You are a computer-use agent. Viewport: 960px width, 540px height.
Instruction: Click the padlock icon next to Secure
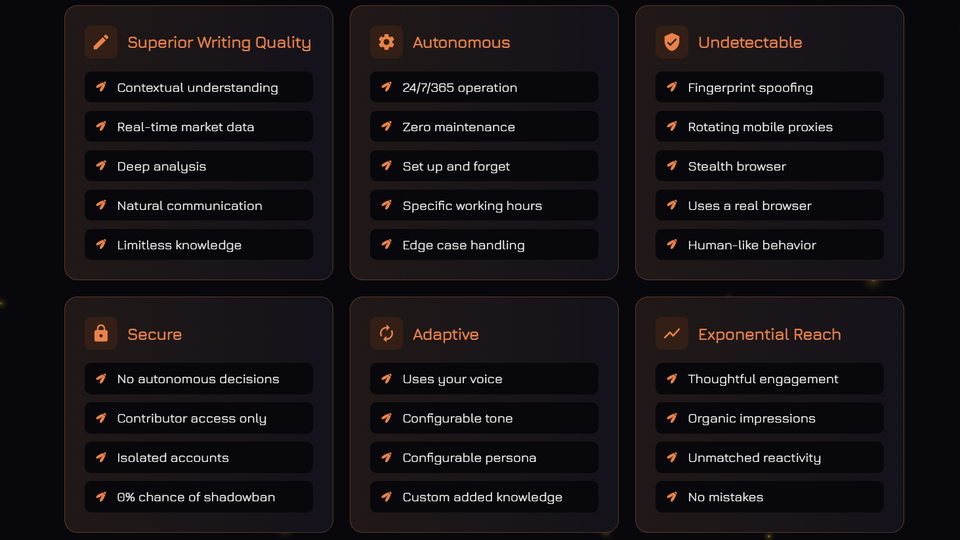point(101,334)
